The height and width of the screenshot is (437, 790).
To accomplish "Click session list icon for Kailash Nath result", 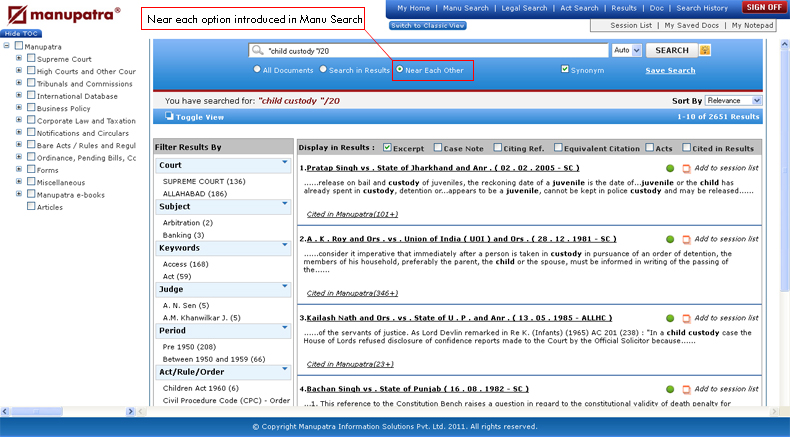I will coord(686,319).
